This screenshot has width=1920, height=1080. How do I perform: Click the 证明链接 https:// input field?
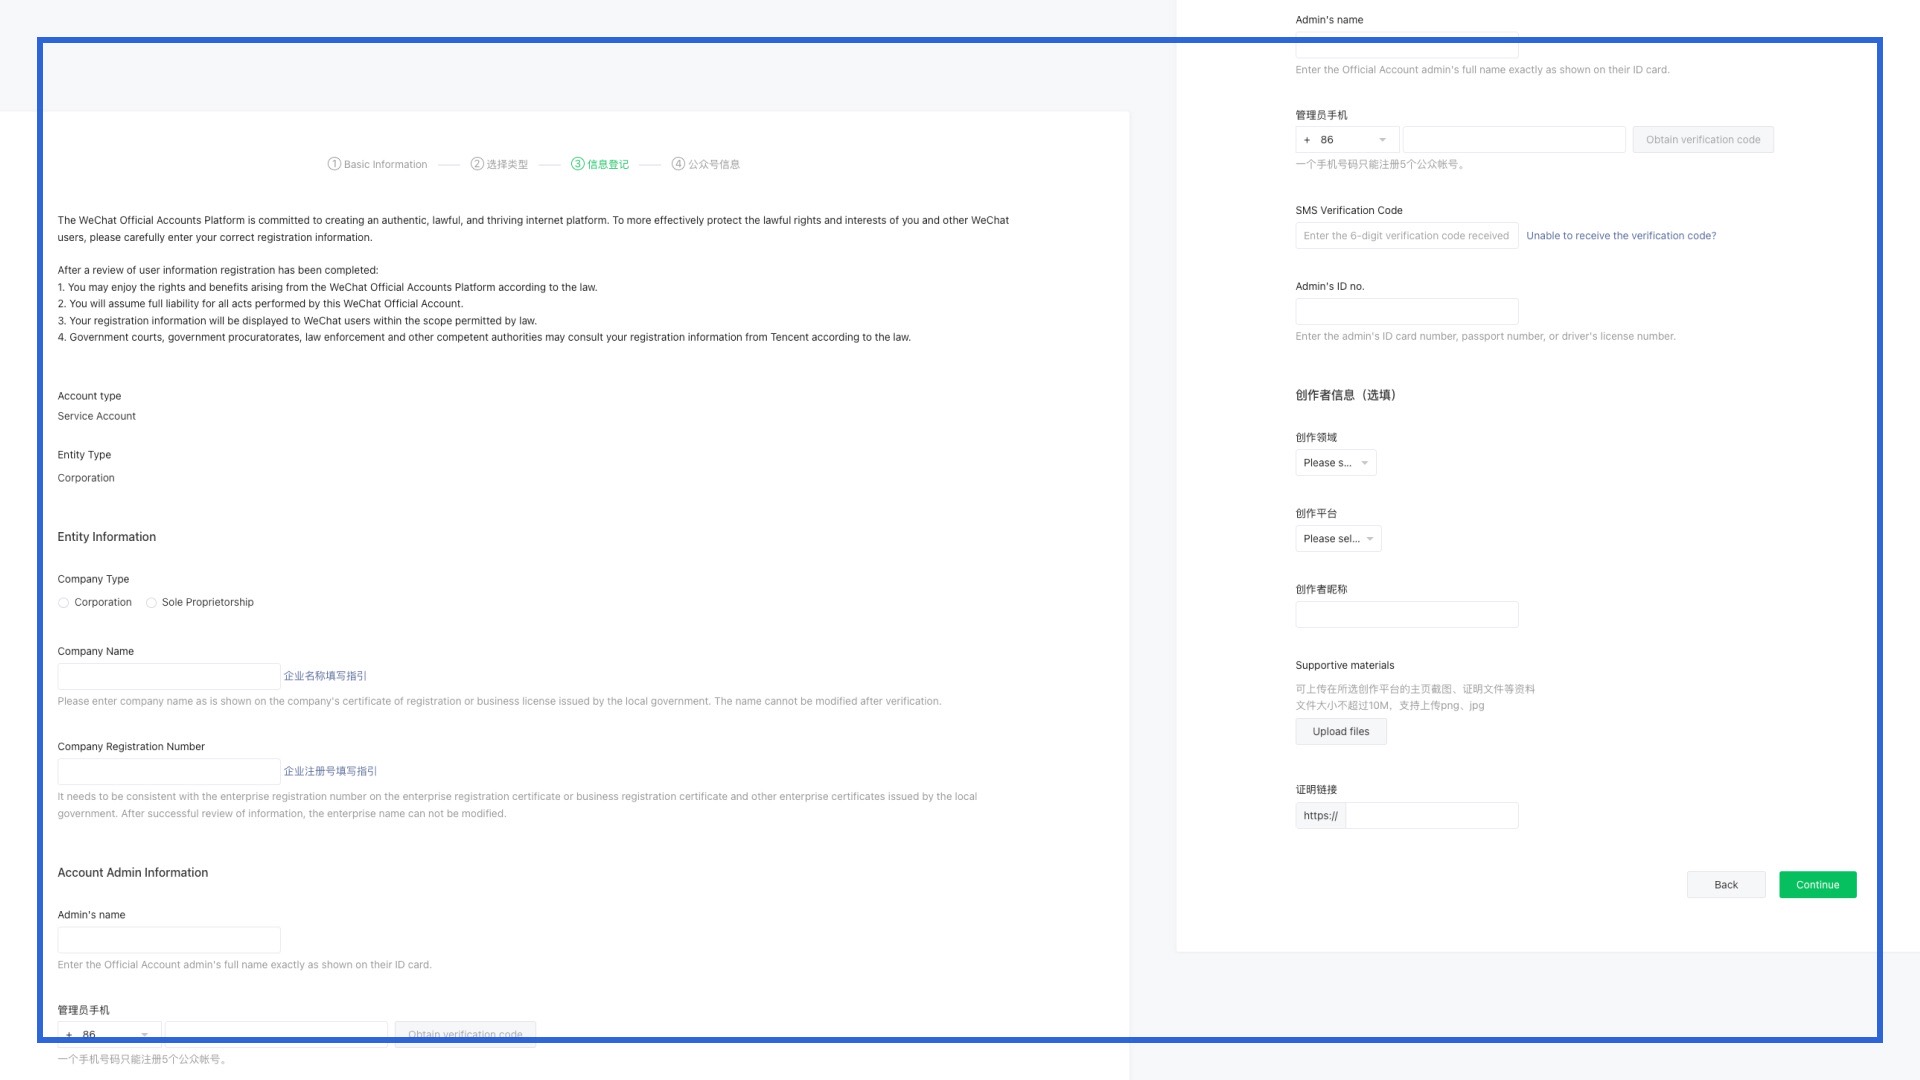click(x=1430, y=815)
